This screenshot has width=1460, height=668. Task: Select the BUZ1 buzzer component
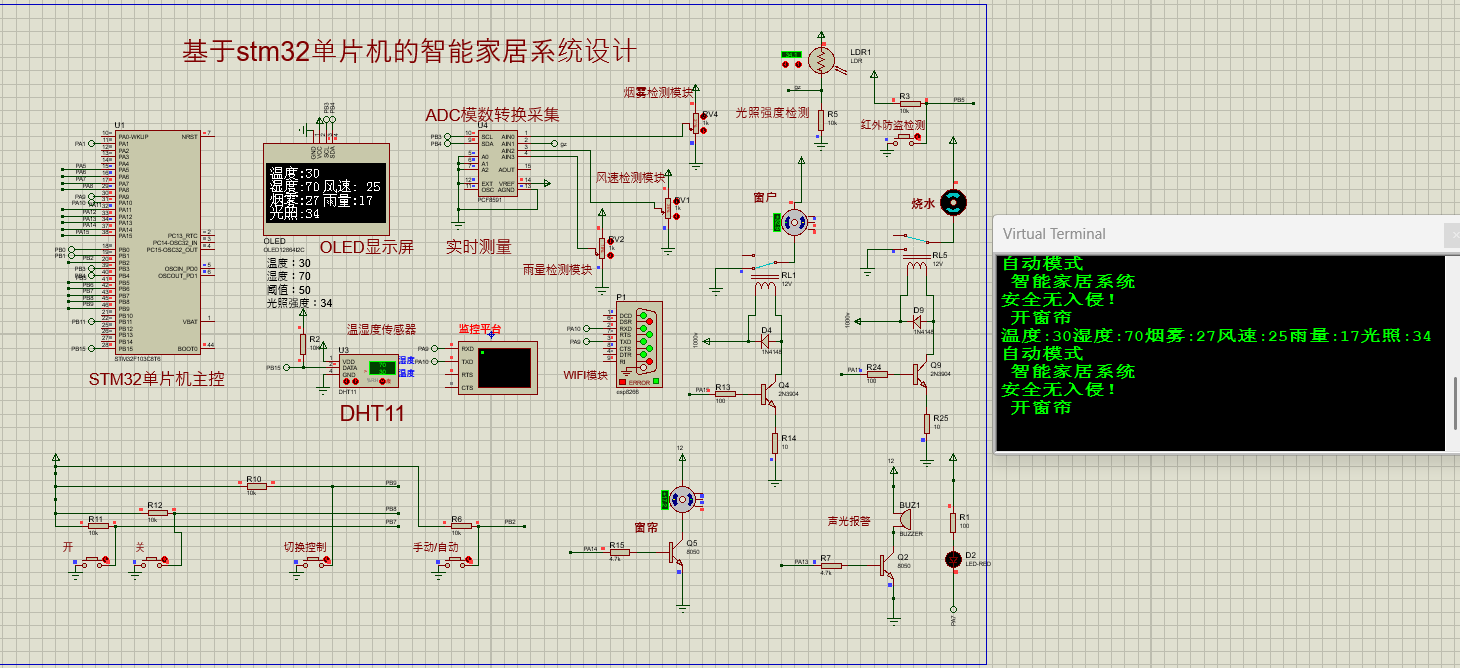pos(906,518)
